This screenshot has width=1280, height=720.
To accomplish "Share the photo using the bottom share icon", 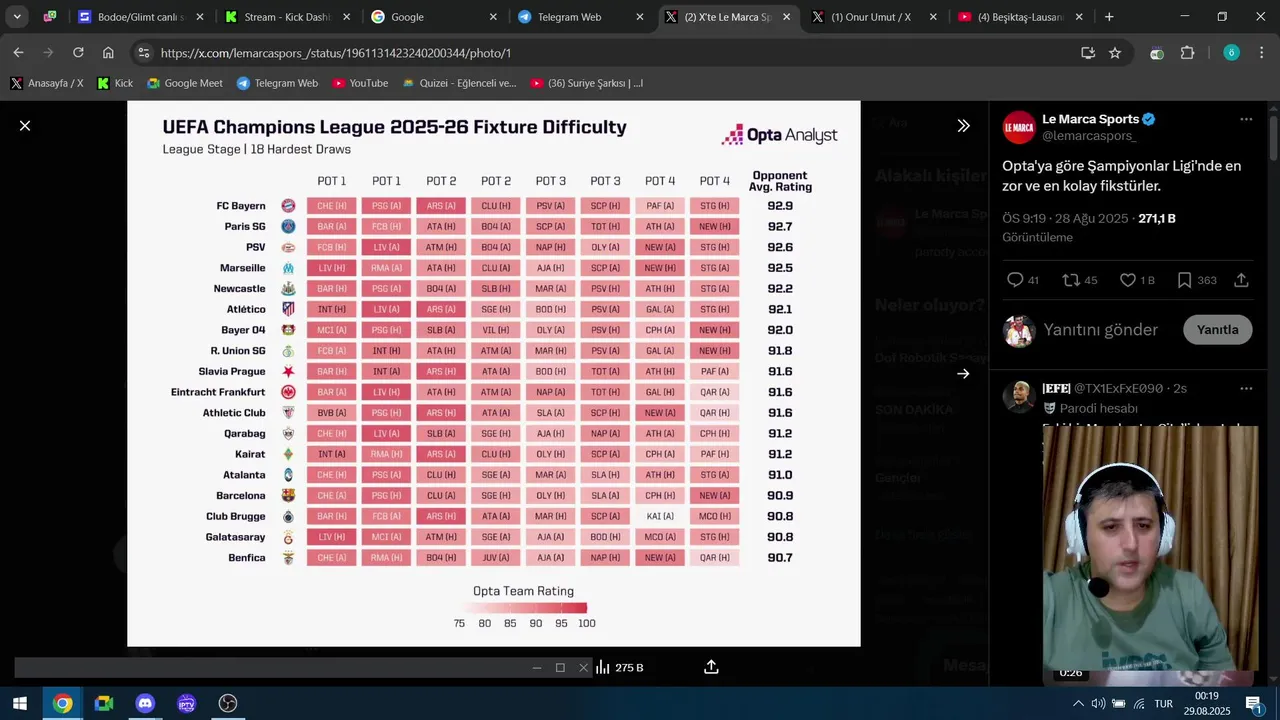I will pos(711,667).
